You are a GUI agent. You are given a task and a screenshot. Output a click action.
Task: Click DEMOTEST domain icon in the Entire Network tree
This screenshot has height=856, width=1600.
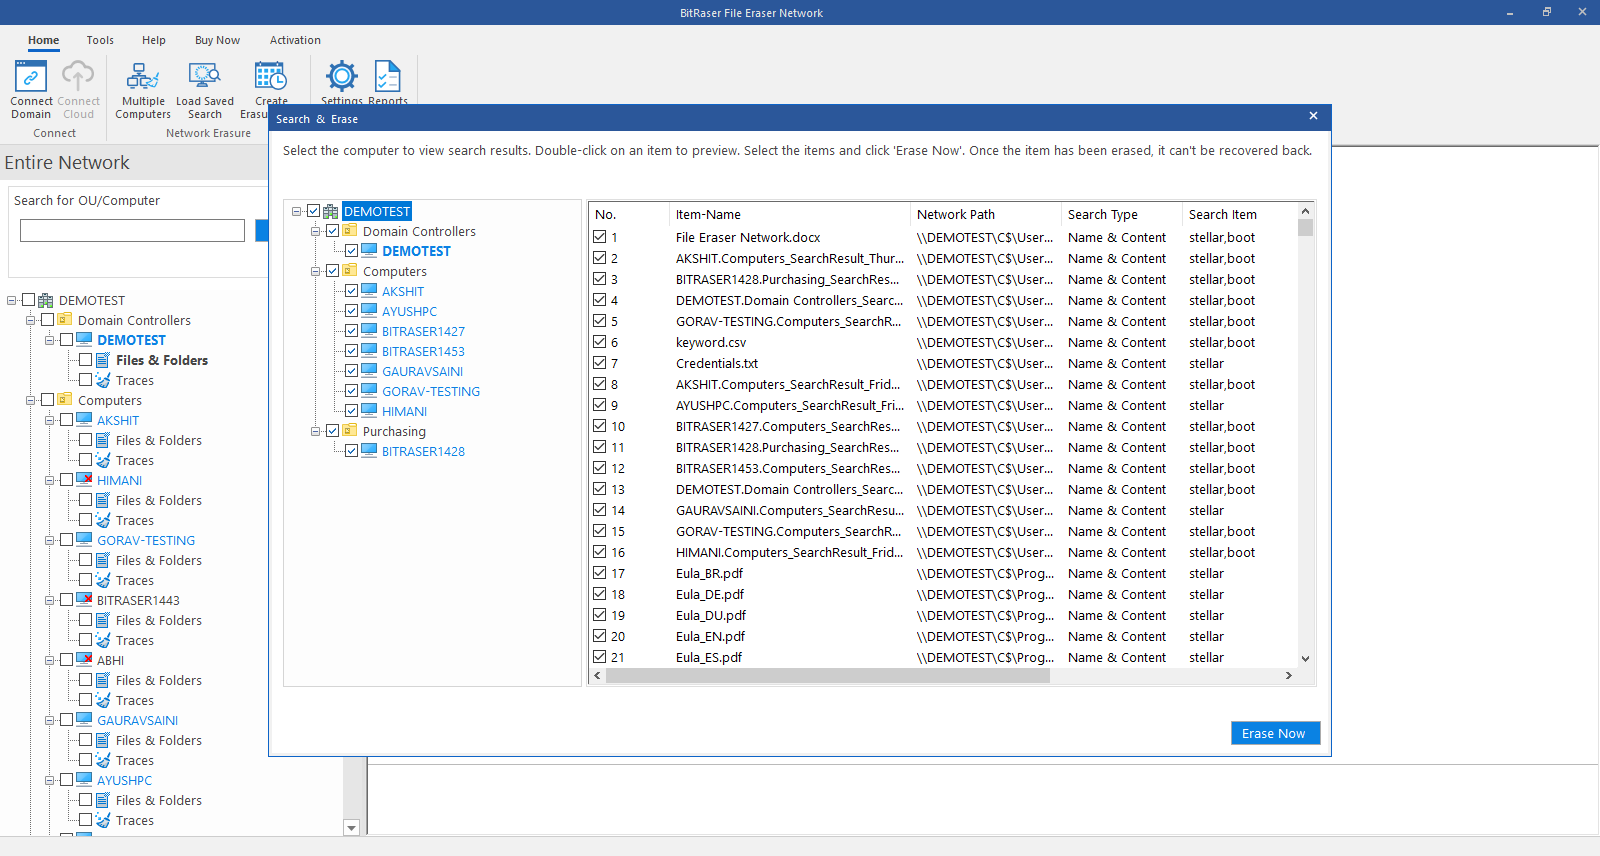(46, 300)
